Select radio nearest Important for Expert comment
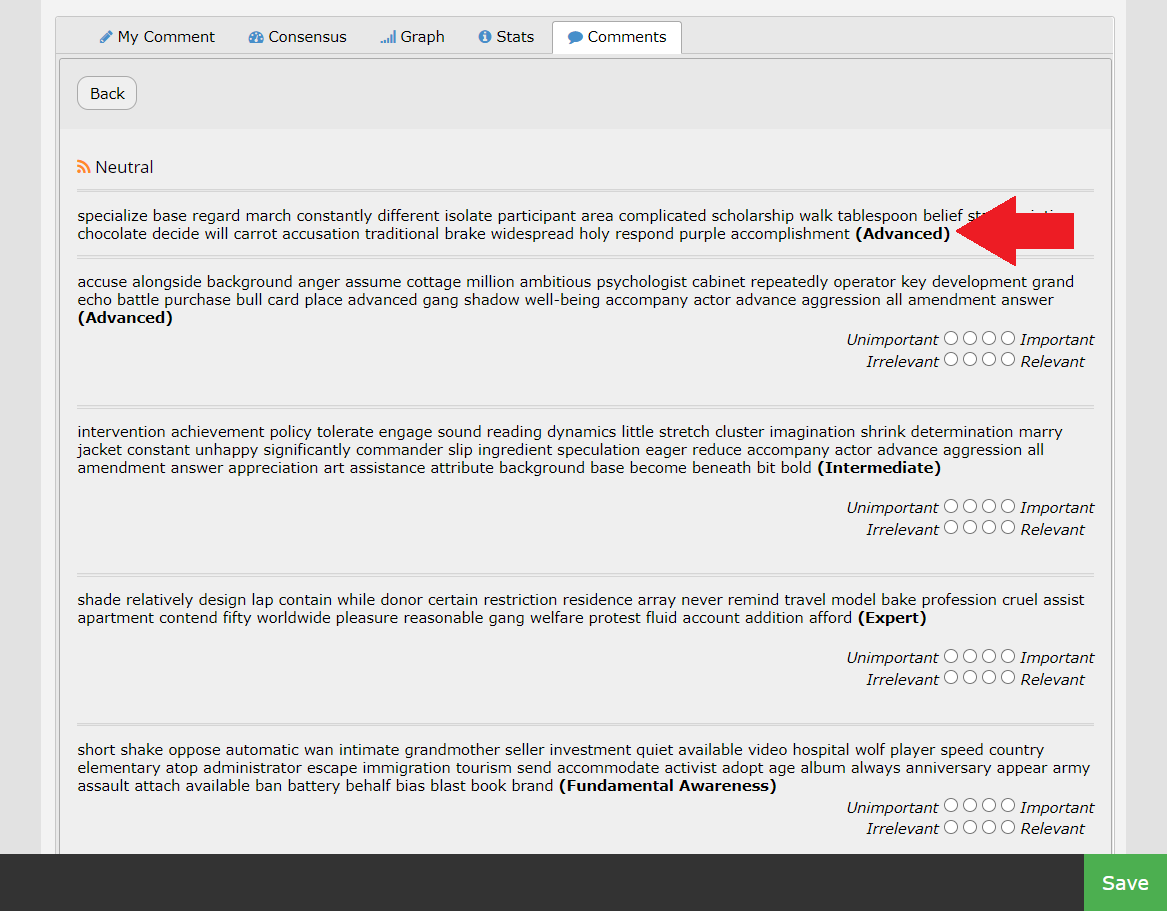Image resolution: width=1167 pixels, height=911 pixels. pyautogui.click(x=1008, y=656)
